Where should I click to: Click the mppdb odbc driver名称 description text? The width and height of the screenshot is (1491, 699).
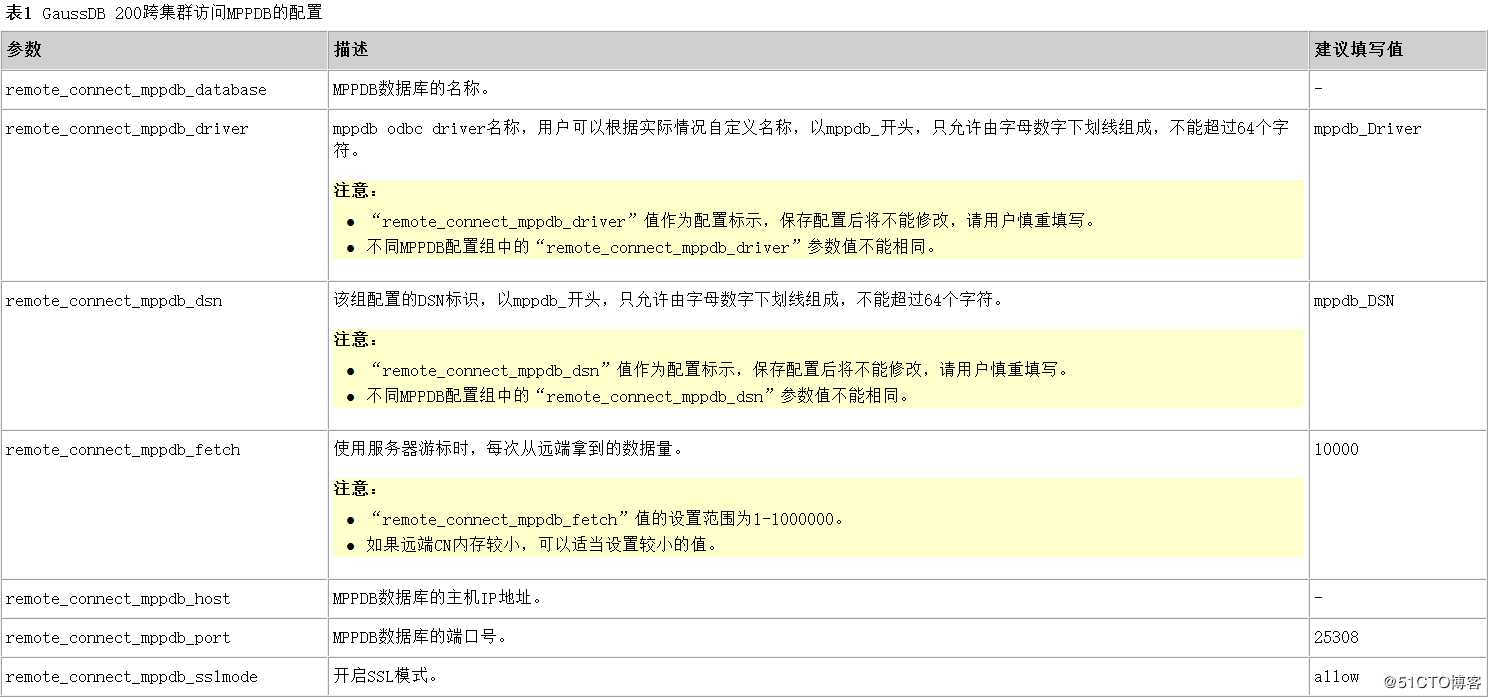[811, 139]
